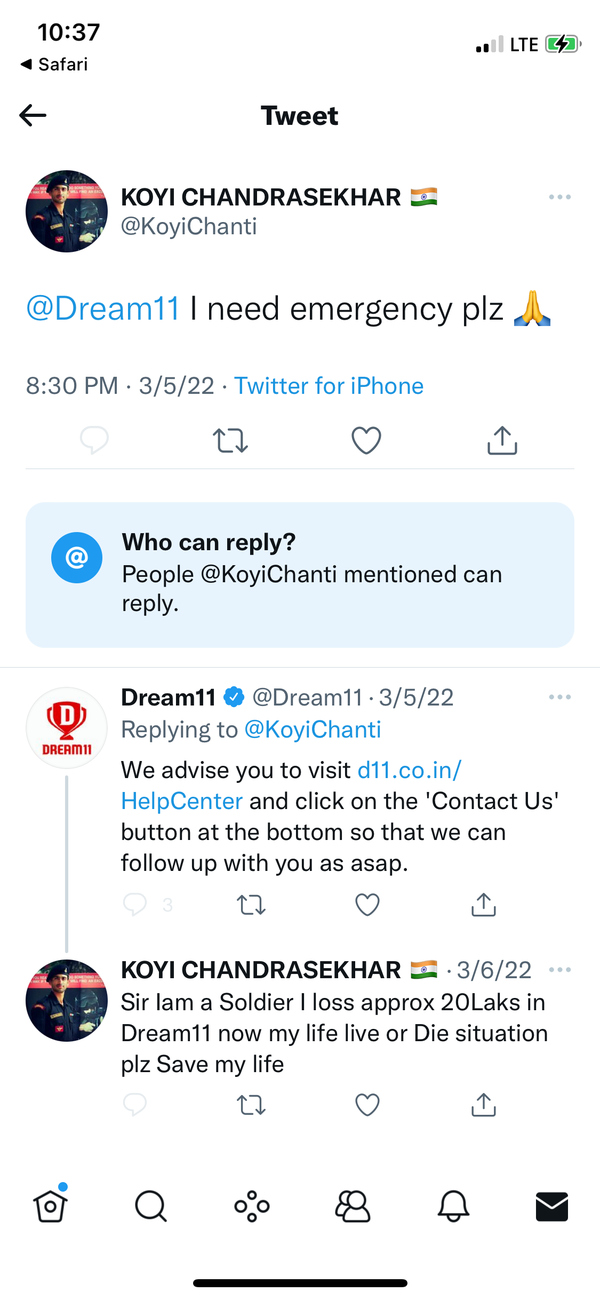Open more options on the Soldier reply

[560, 970]
